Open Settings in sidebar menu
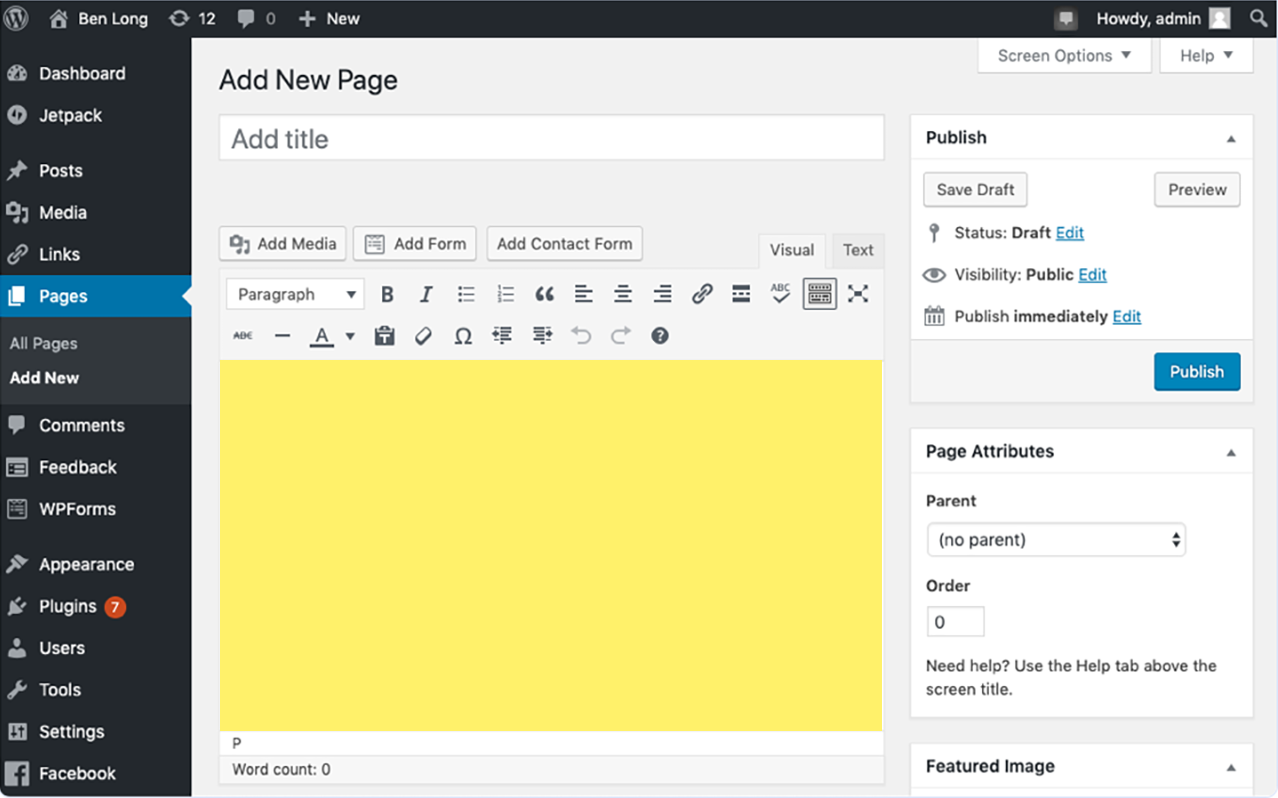The height and width of the screenshot is (798, 1278). coord(95,732)
